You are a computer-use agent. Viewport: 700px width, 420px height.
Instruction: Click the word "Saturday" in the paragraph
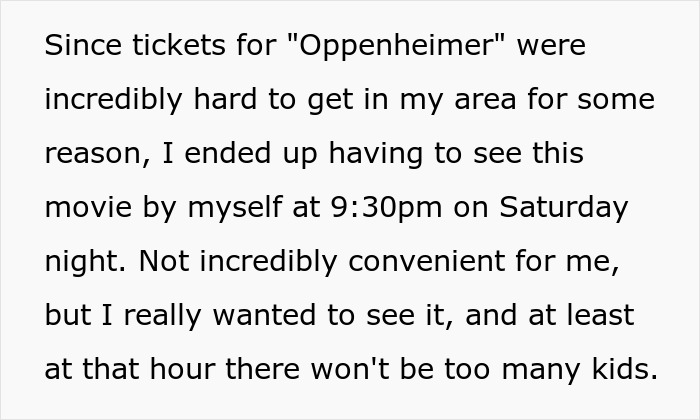point(563,208)
